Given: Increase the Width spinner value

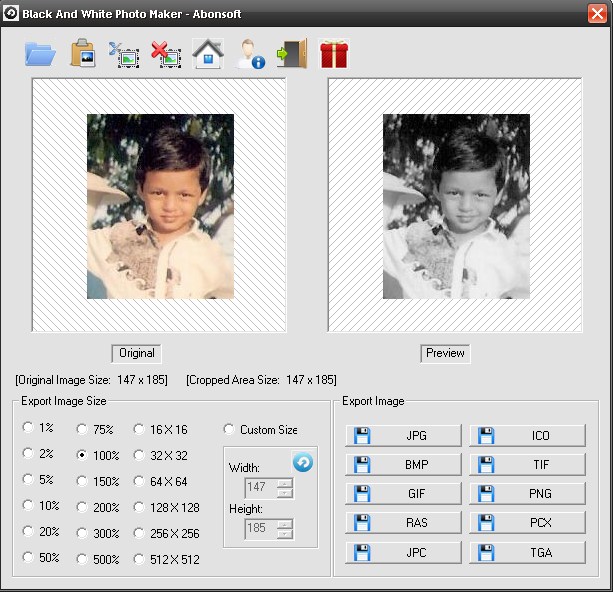Looking at the screenshot, I should point(285,483).
